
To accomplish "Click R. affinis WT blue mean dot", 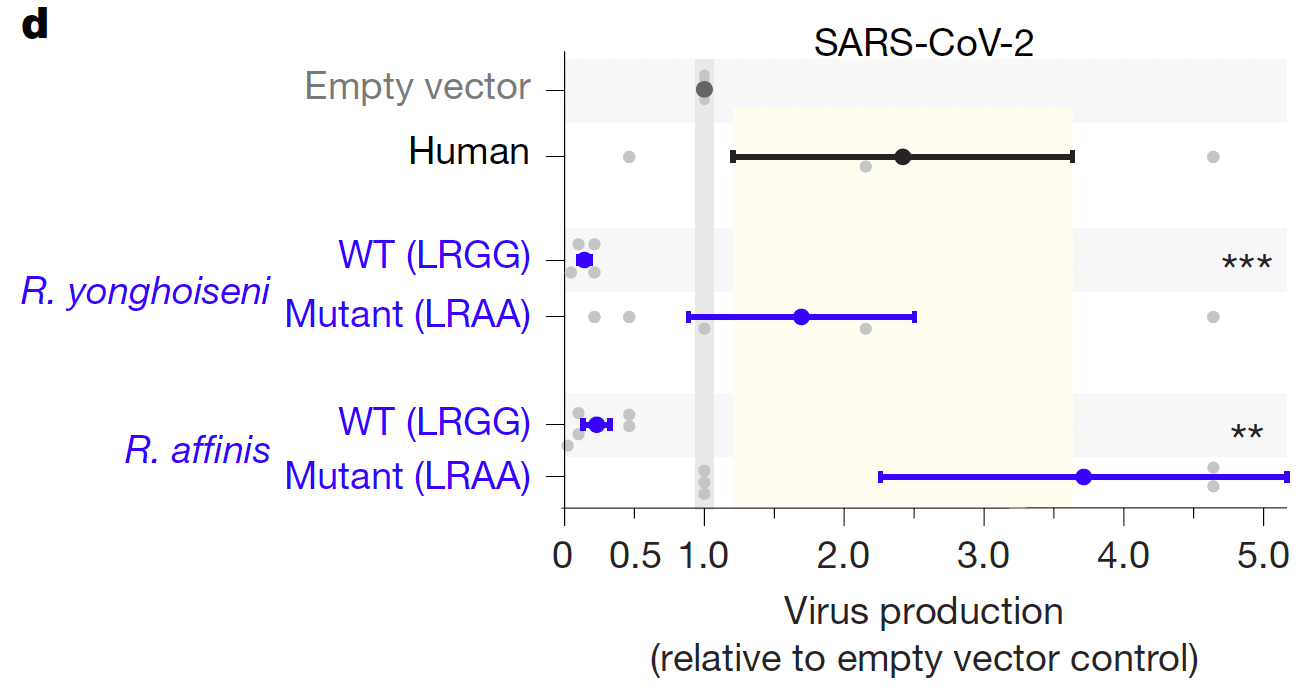I will [597, 424].
